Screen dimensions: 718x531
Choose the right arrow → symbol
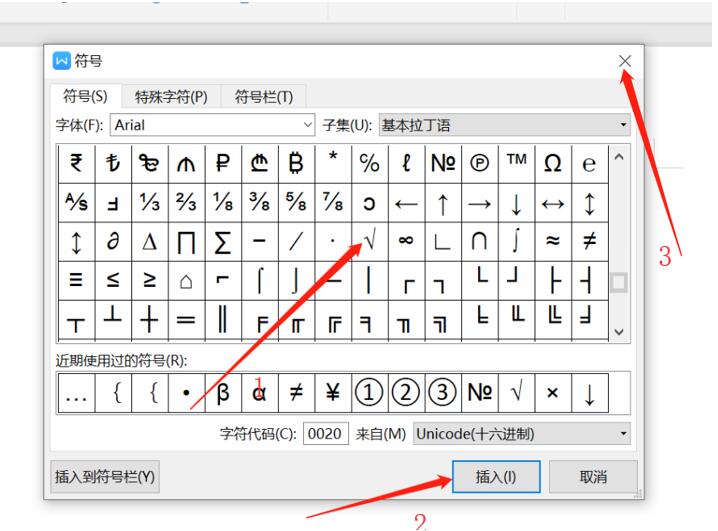[479, 203]
